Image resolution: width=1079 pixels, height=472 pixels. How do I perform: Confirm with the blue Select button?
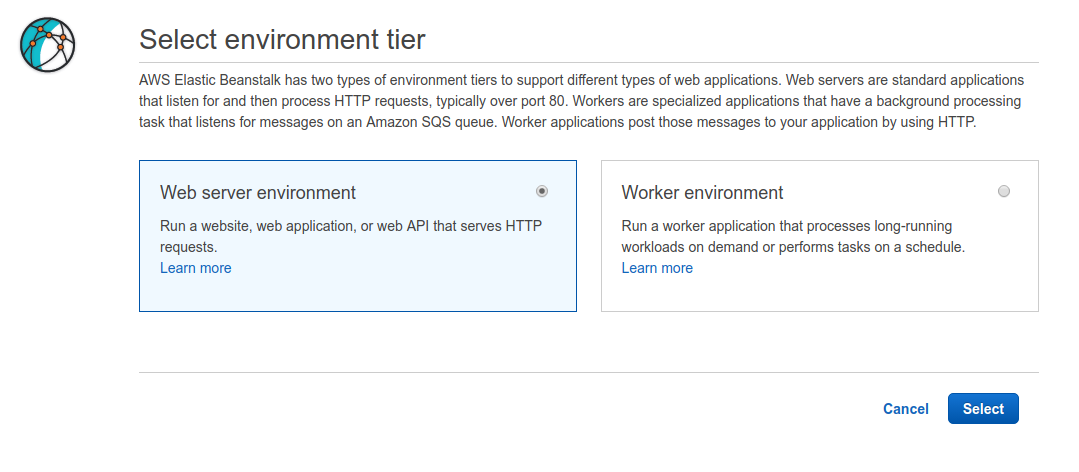[983, 409]
